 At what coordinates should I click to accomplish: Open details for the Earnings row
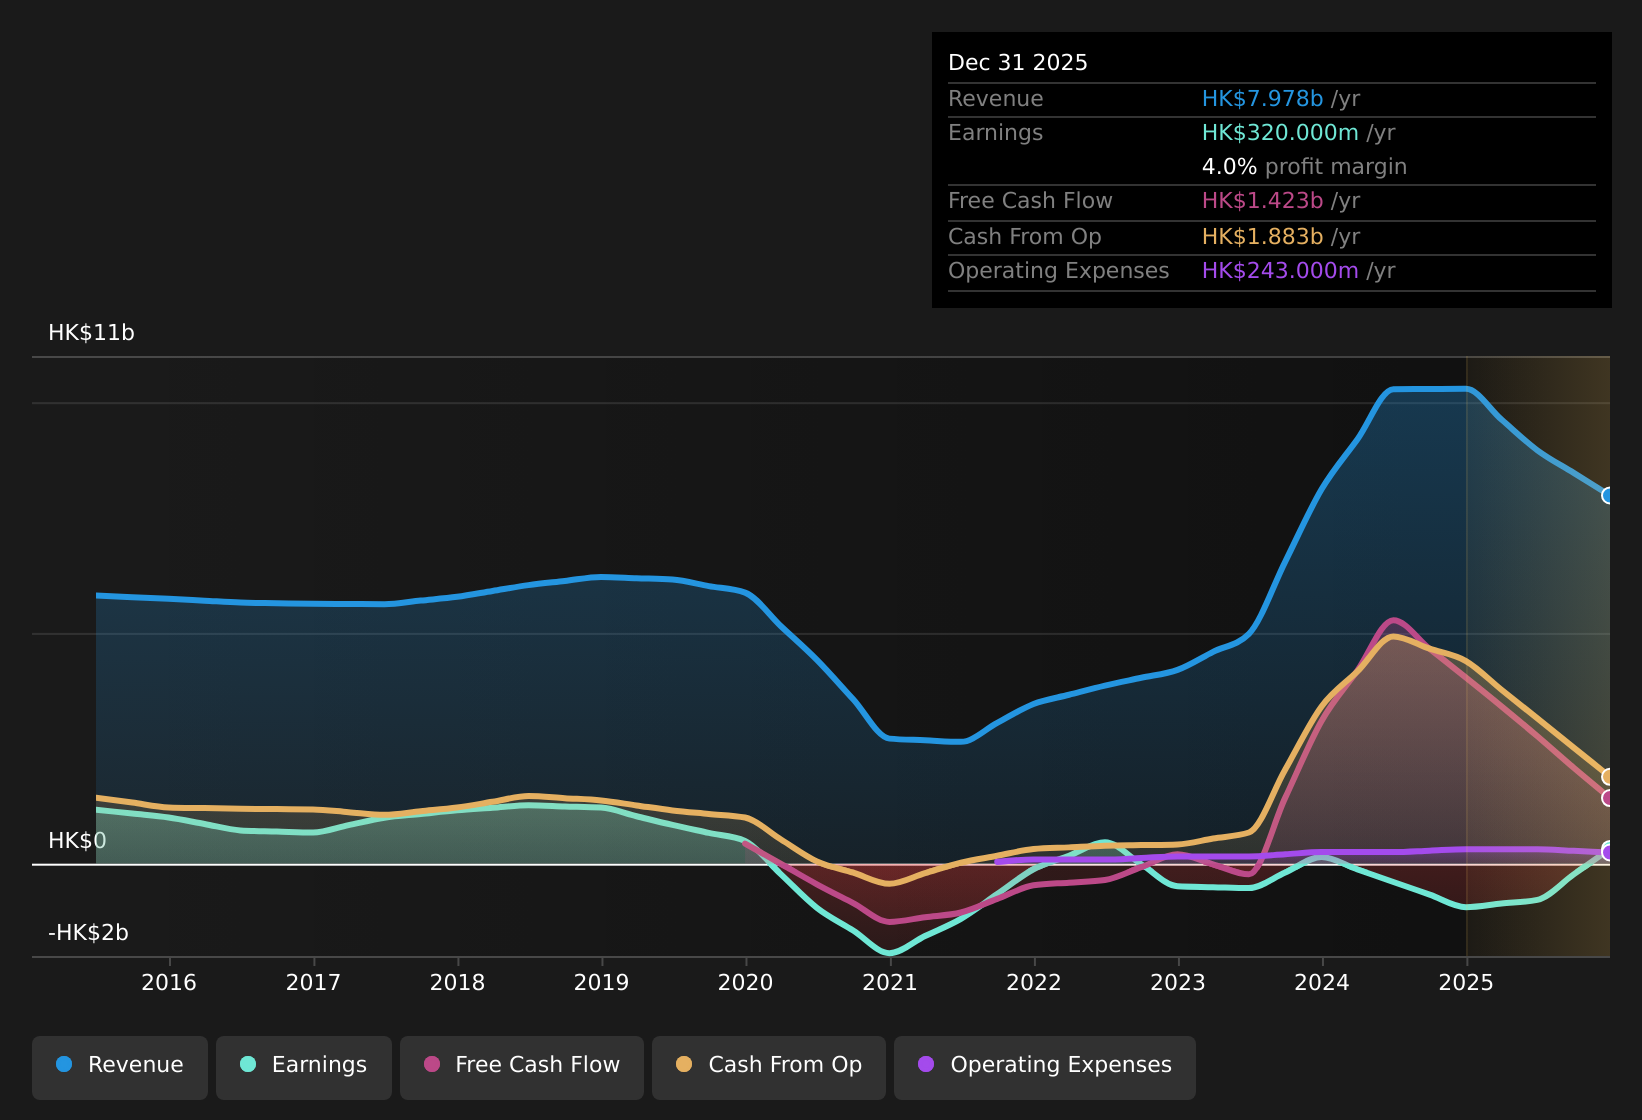click(995, 132)
